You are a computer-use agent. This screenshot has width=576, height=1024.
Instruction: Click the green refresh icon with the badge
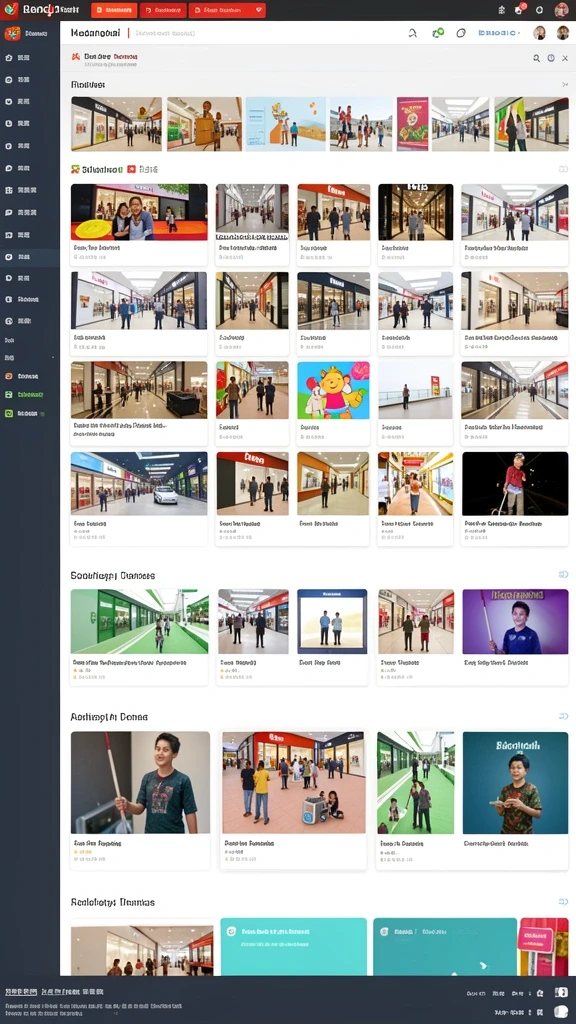[x=438, y=33]
